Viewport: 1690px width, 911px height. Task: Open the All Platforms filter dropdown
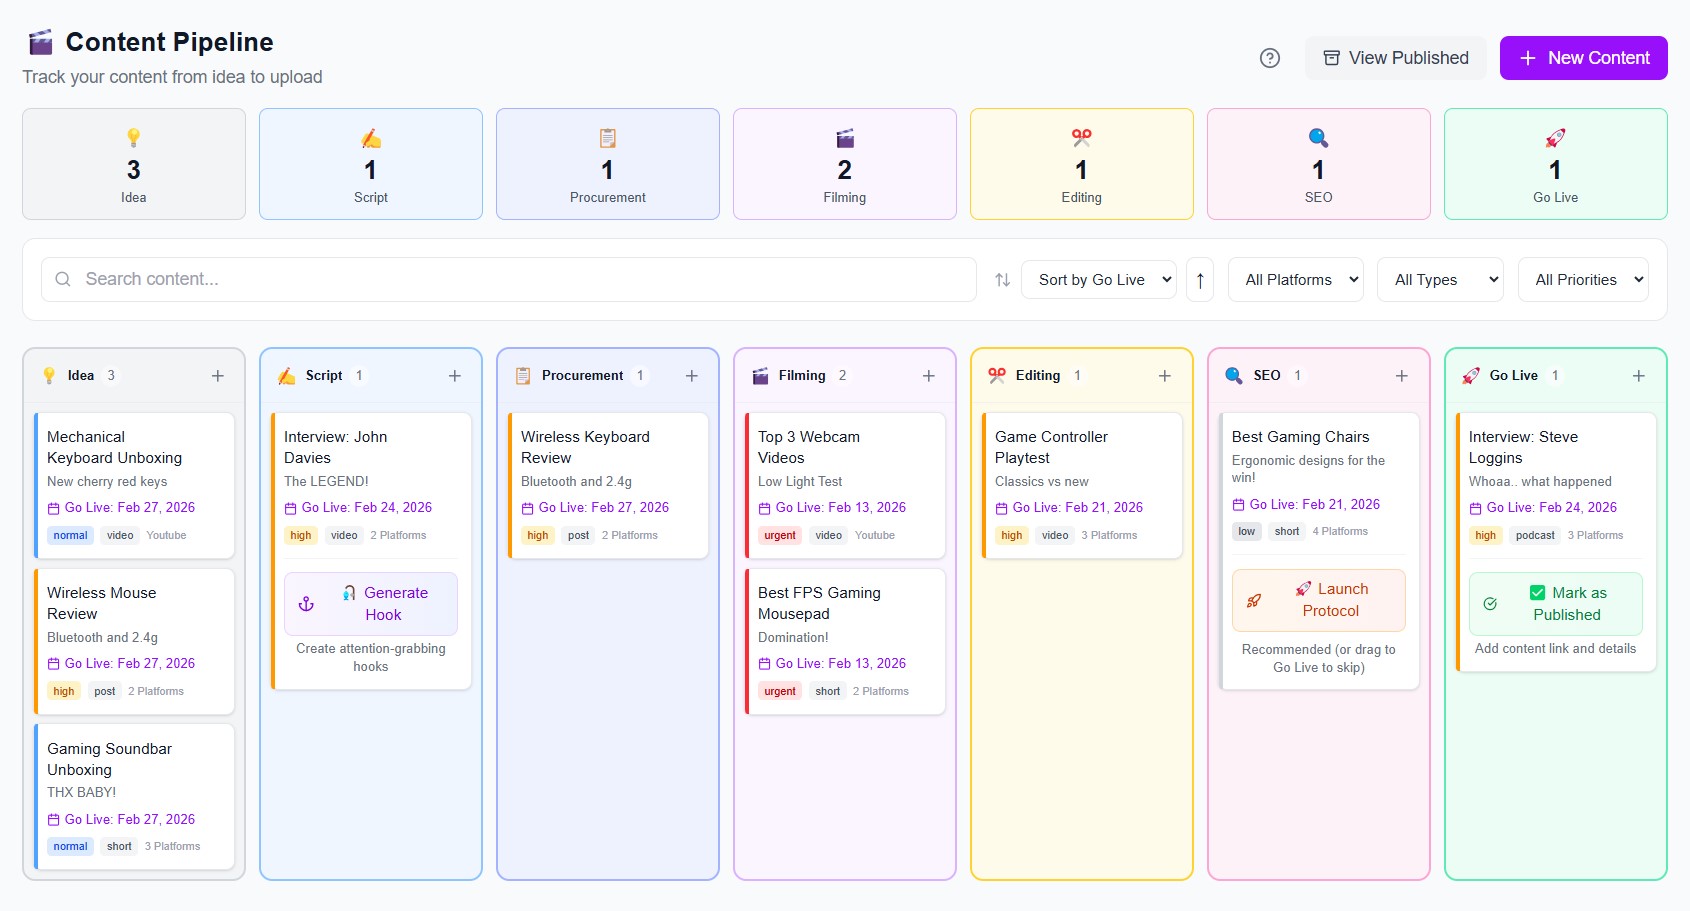pyautogui.click(x=1295, y=279)
